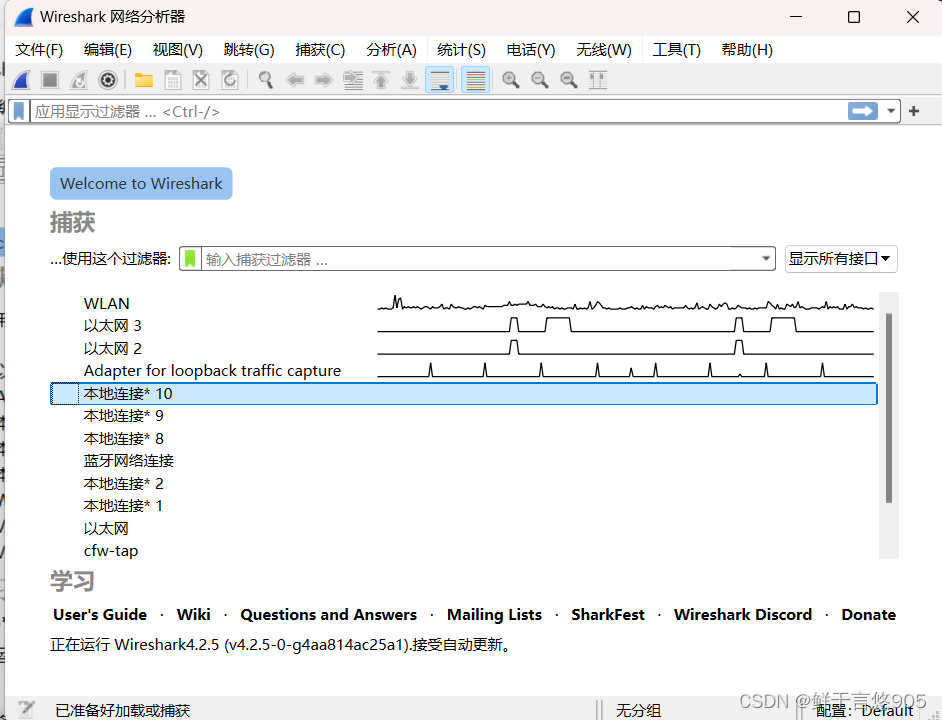Viewport: 942px width, 720px height.
Task: Jump to last packet icon
Action: click(410, 80)
